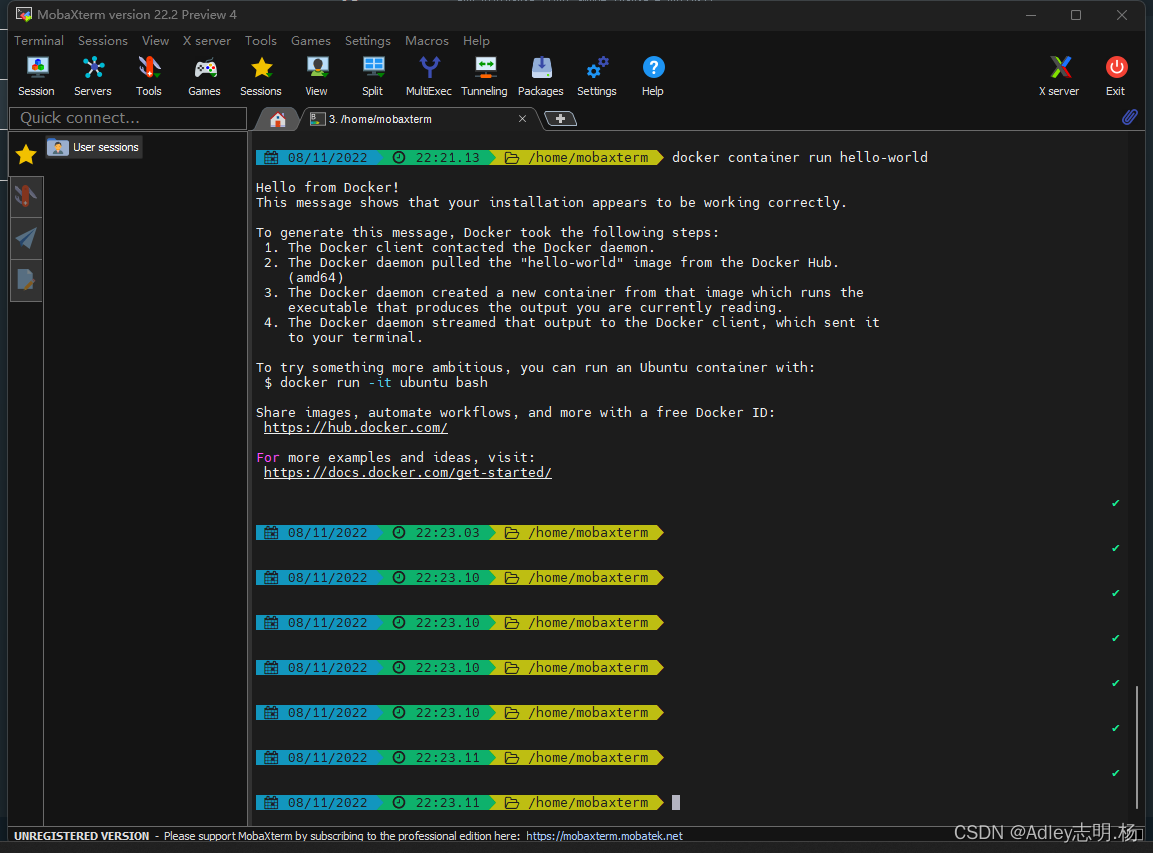The height and width of the screenshot is (853, 1153).
Task: Open the View toolbar icon
Action: click(x=317, y=76)
